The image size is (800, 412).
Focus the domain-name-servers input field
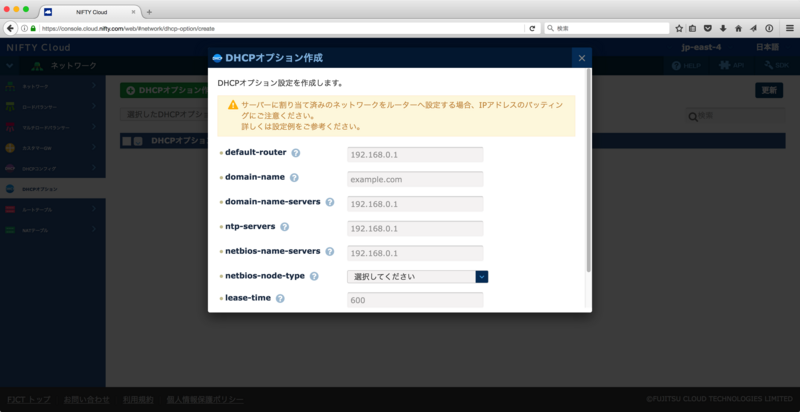point(415,203)
